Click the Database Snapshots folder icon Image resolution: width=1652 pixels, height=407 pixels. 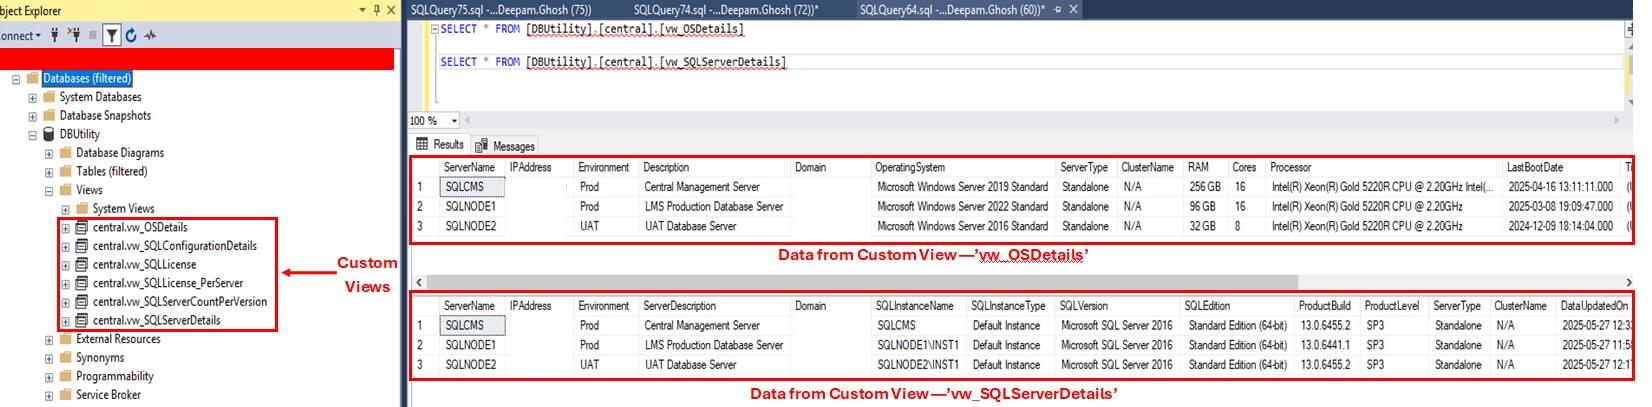click(48, 115)
